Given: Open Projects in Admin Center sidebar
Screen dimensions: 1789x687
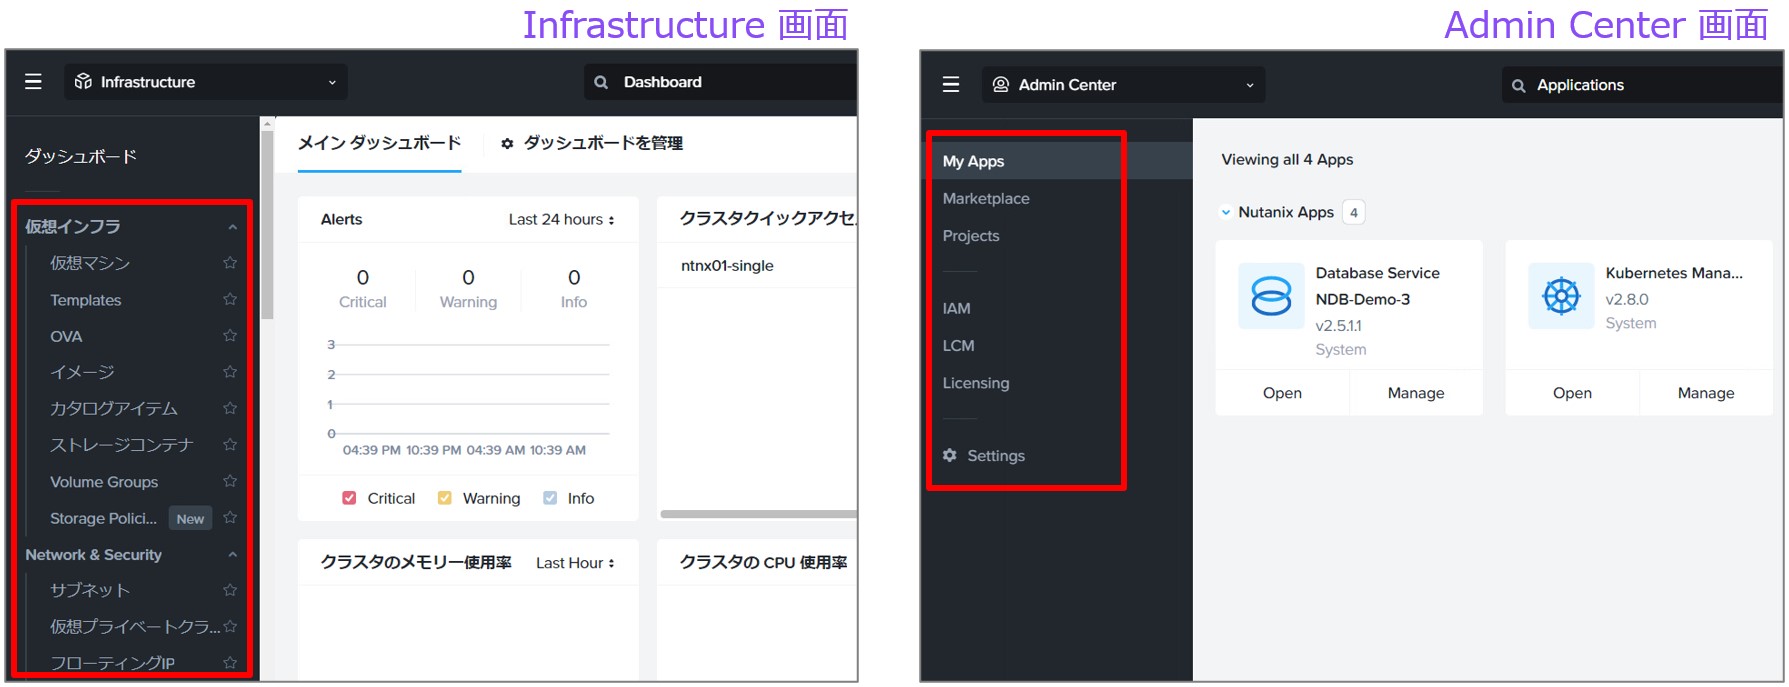Looking at the screenshot, I should (x=971, y=236).
